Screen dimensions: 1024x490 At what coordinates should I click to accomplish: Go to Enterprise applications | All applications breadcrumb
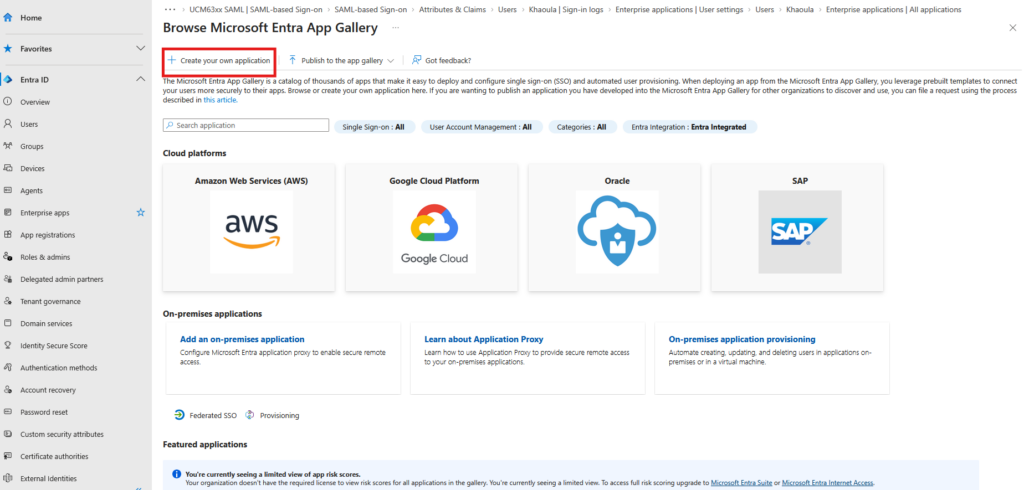[x=893, y=10]
